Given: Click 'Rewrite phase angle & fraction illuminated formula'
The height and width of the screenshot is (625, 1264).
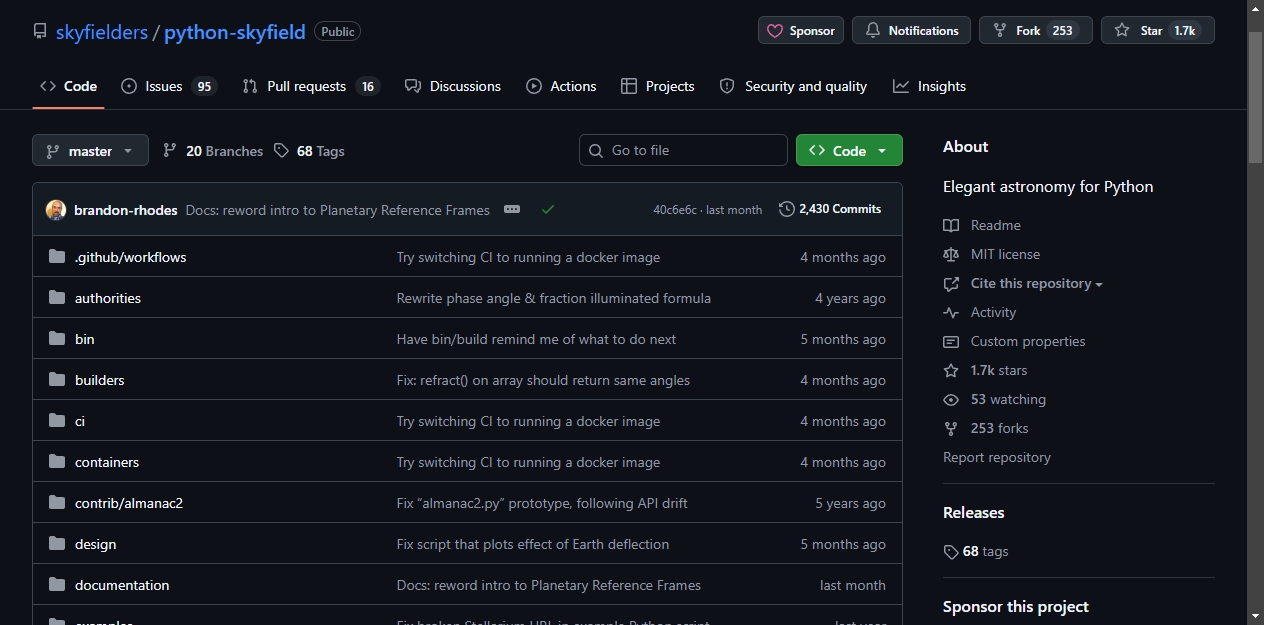Looking at the screenshot, I should [554, 298].
